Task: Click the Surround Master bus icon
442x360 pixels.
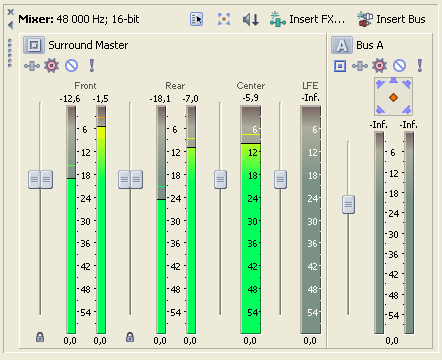Action: pos(34,45)
